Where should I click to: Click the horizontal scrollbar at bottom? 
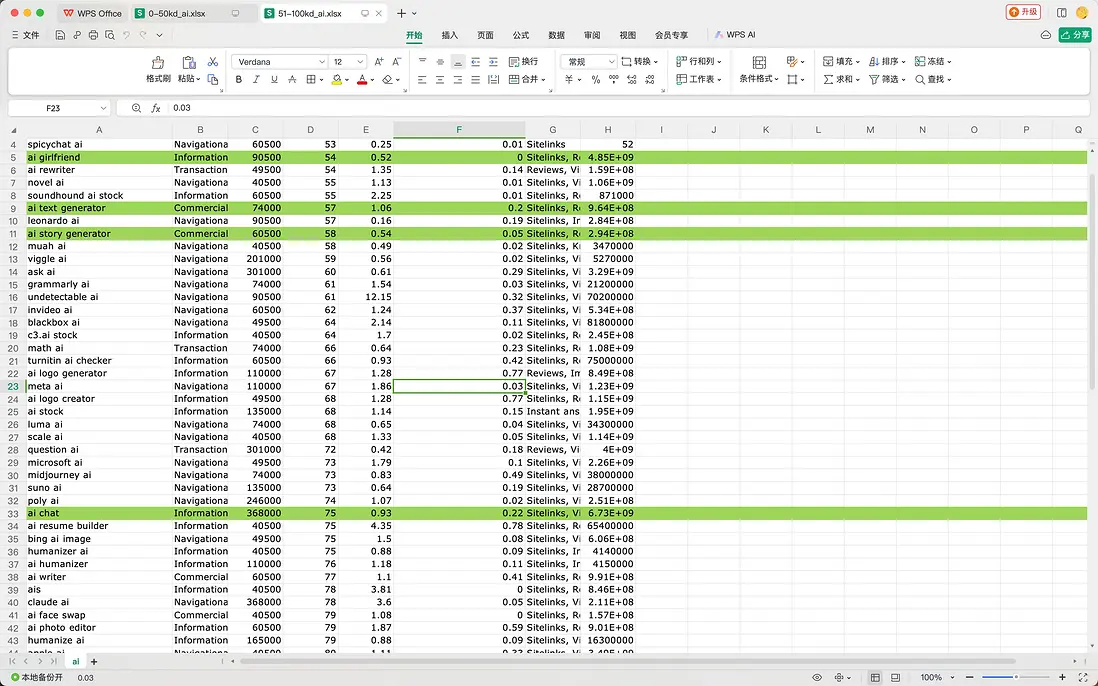627,662
